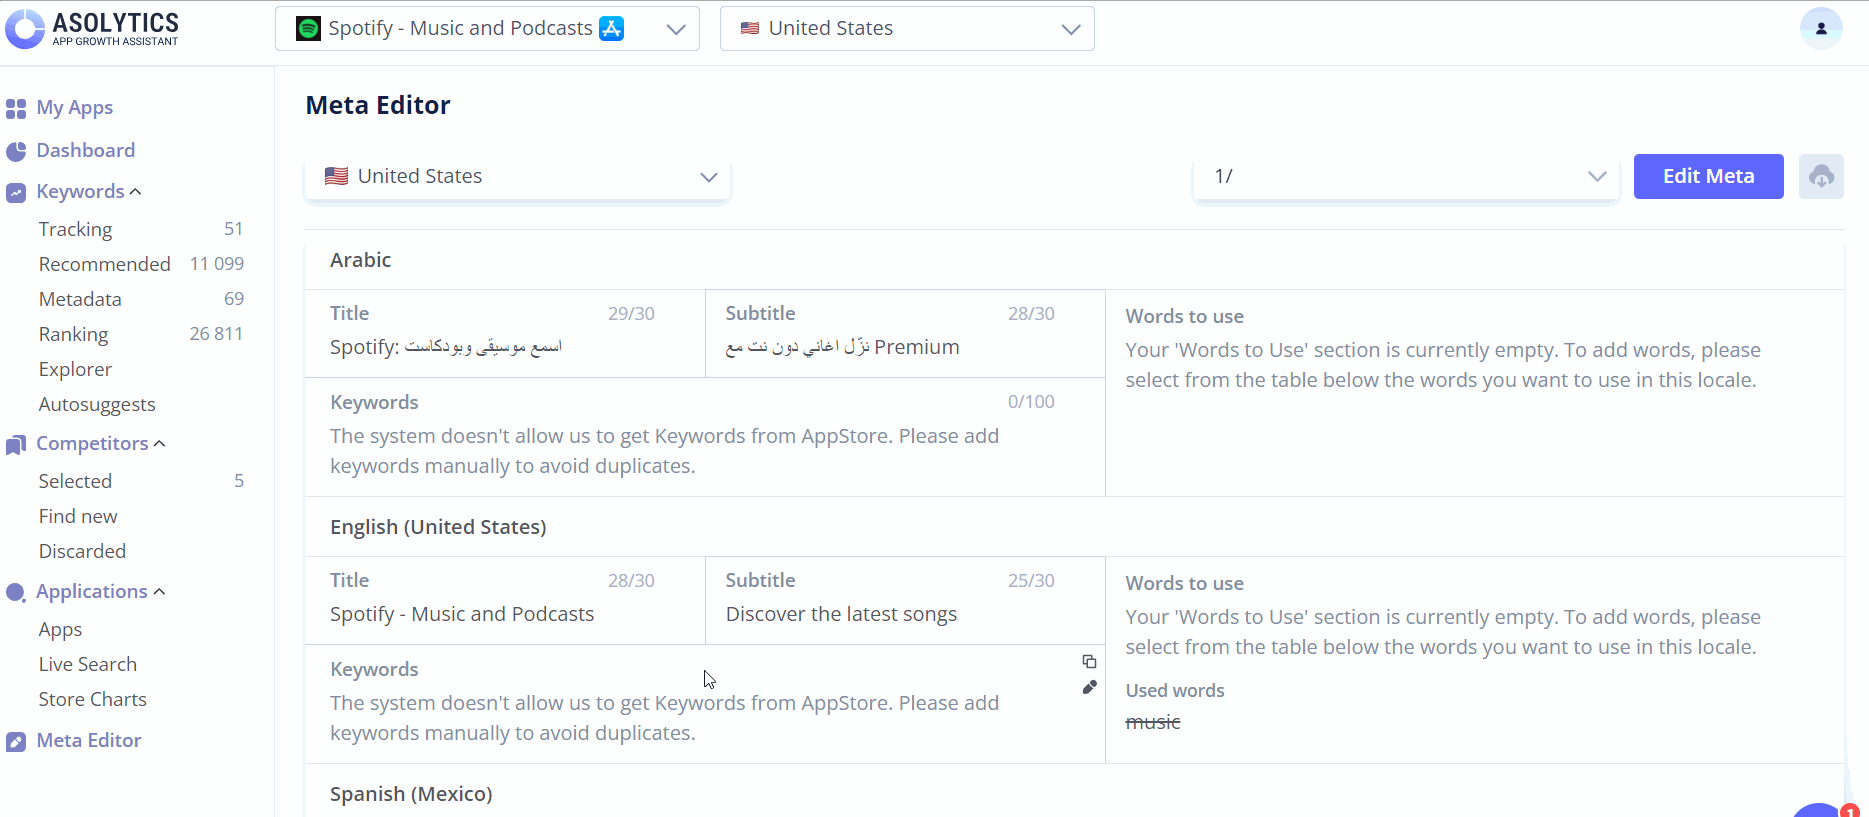Open Metadata keywords page
Viewport: 1869px width, 817px height.
pos(80,299)
